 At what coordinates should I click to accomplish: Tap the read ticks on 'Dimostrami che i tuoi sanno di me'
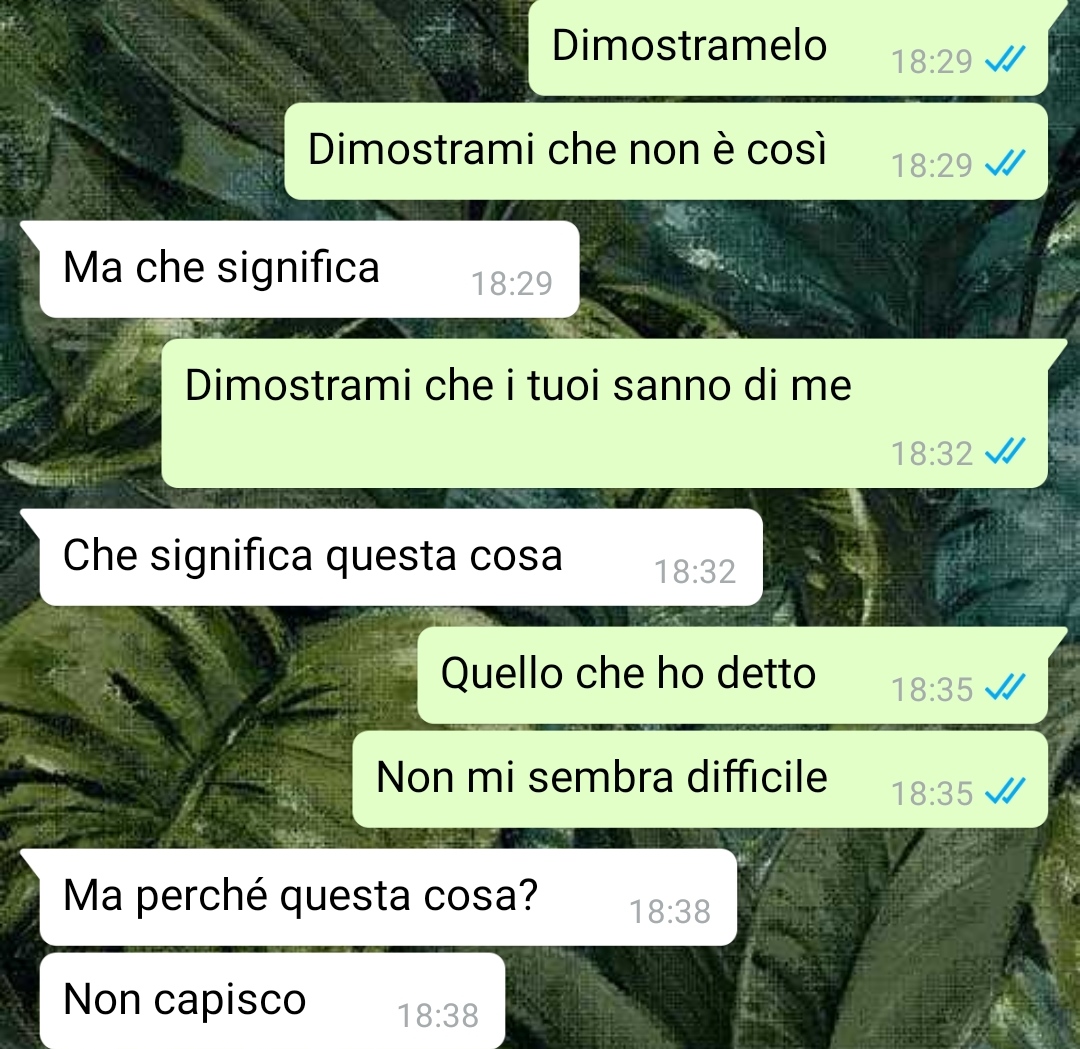[1005, 452]
